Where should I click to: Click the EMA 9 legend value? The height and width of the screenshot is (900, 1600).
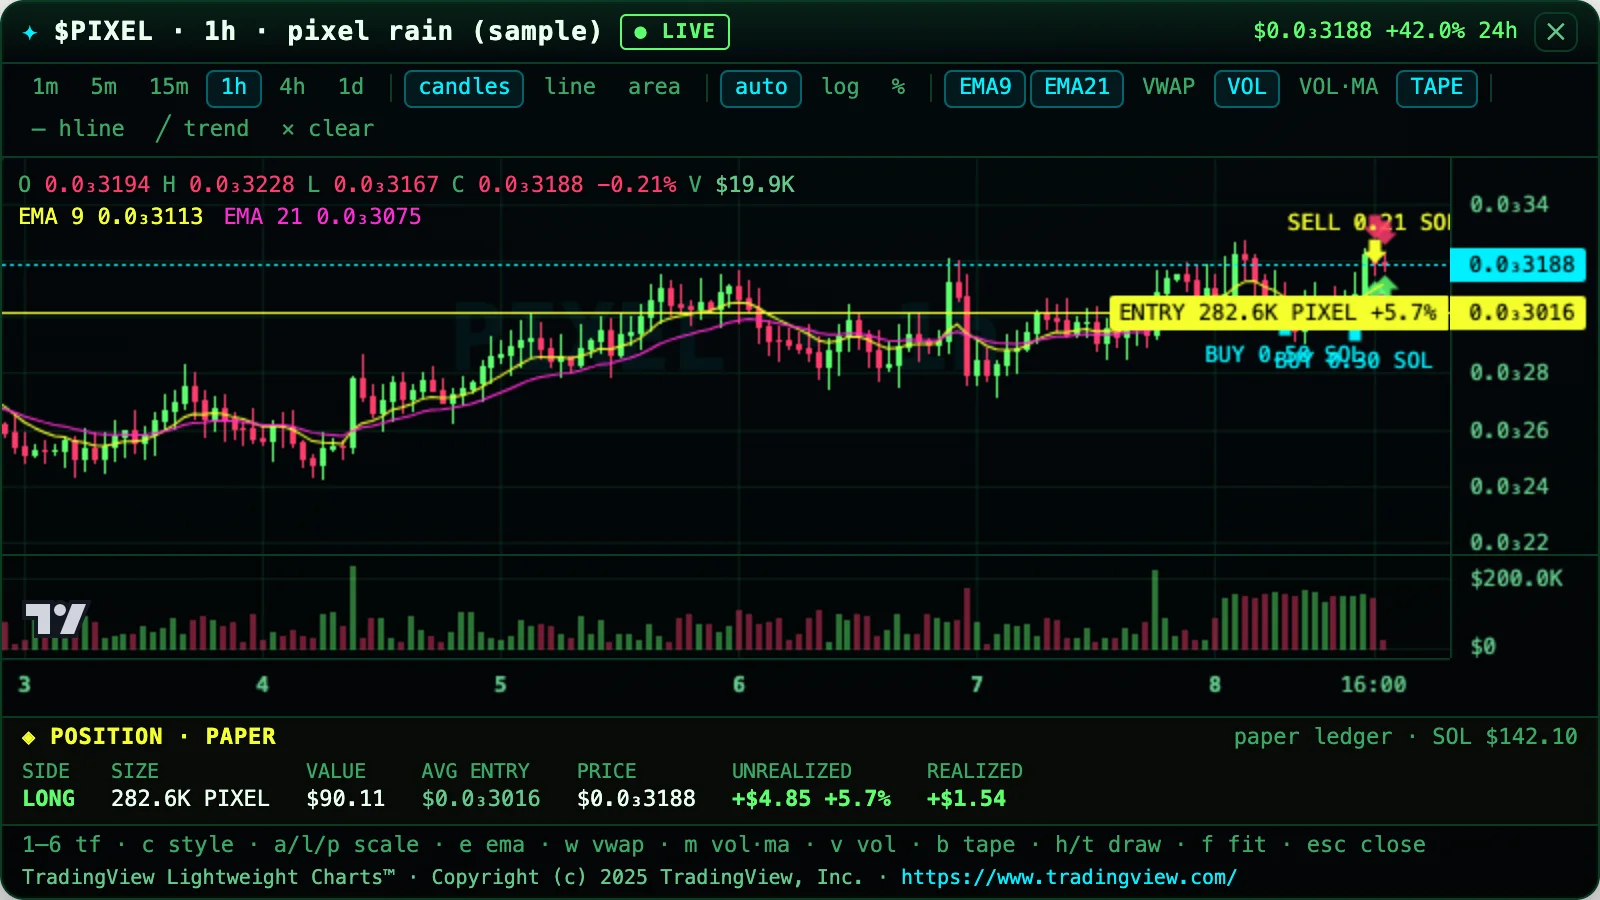[x=111, y=217]
